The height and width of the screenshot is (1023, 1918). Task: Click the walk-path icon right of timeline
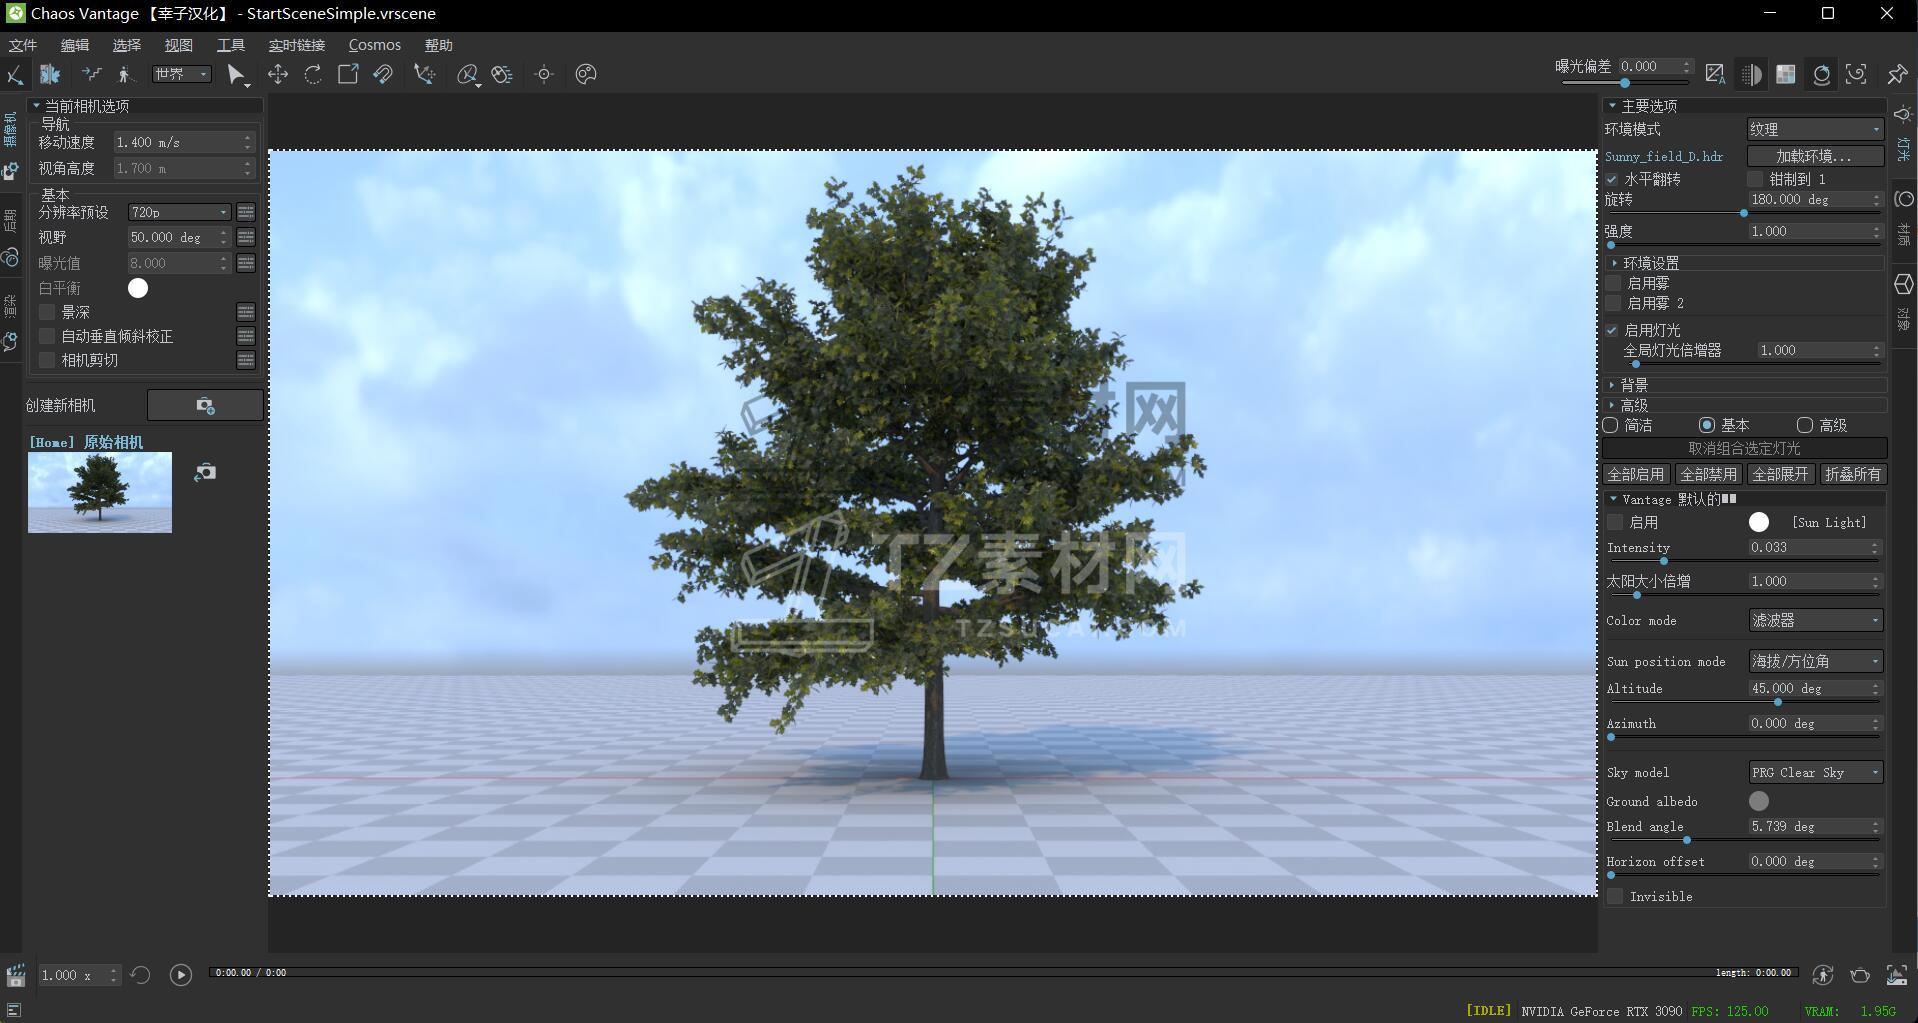(x=1823, y=975)
